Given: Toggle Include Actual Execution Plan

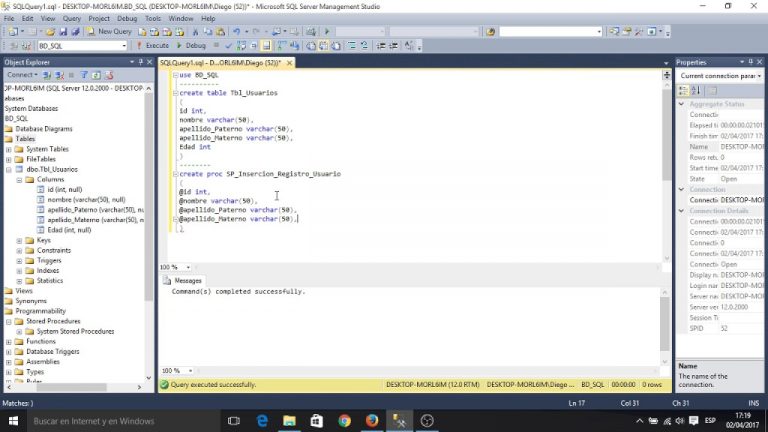Looking at the screenshot, I should click(281, 46).
